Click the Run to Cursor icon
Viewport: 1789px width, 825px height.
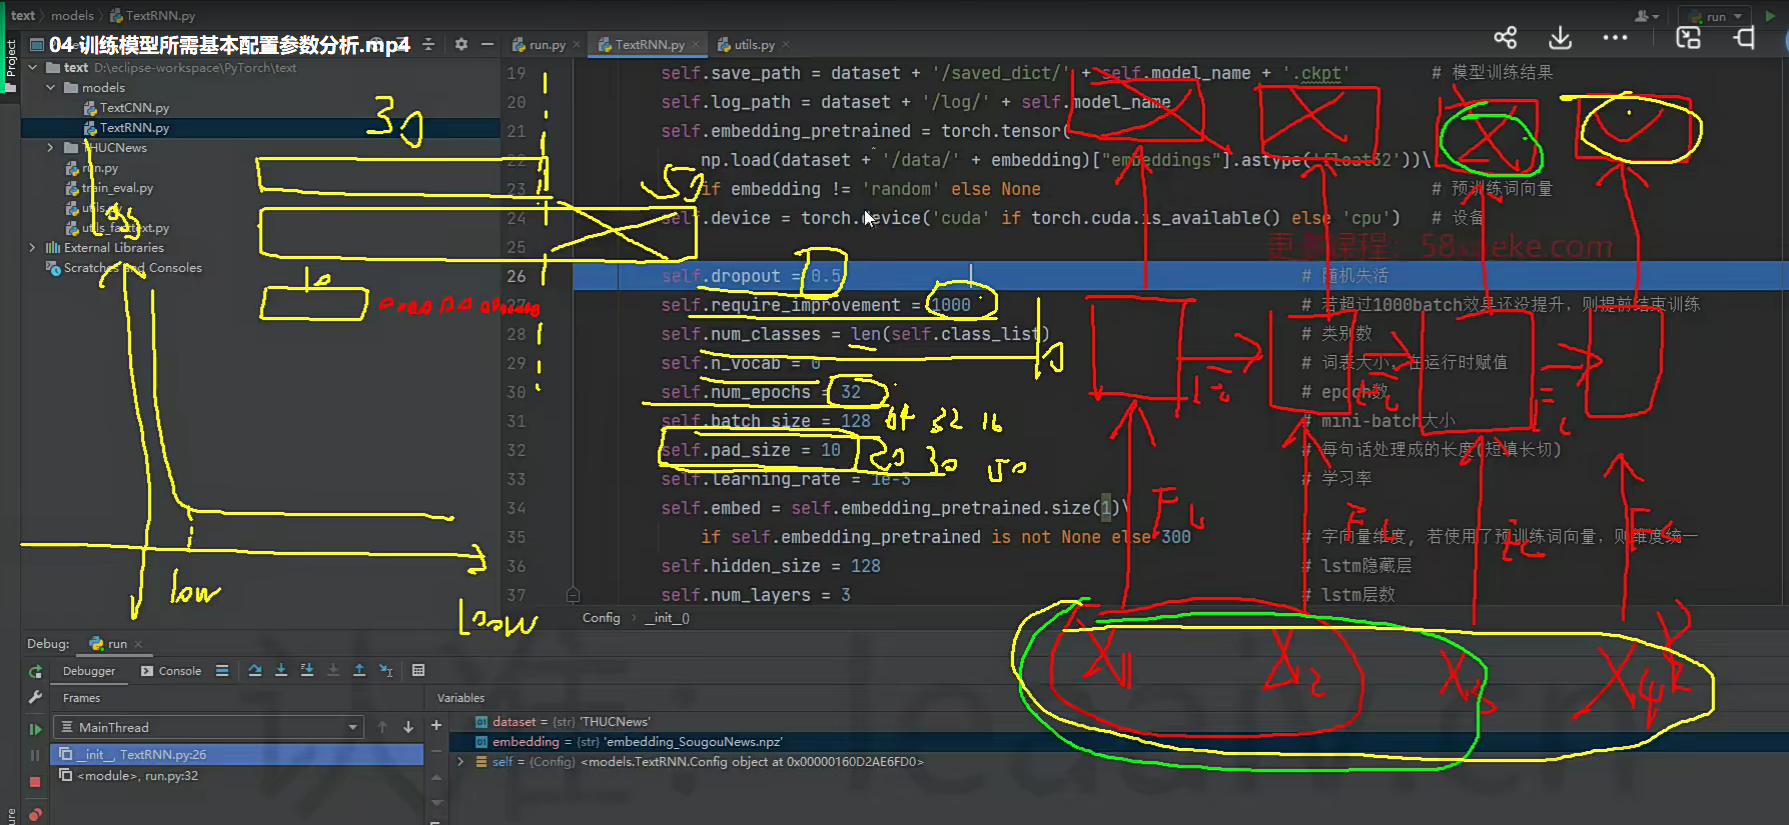tap(386, 671)
